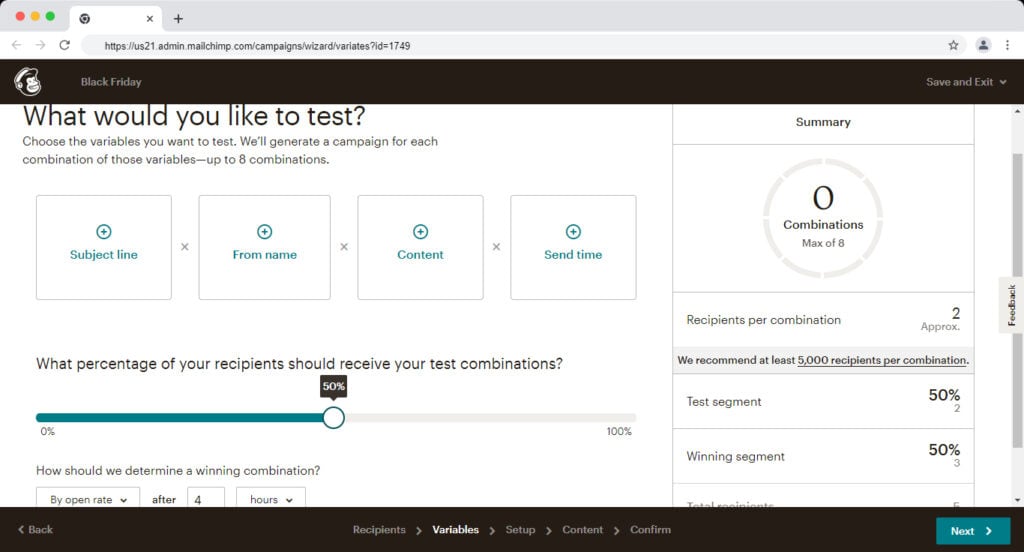
Task: Add the Send time variable
Action: 573,246
